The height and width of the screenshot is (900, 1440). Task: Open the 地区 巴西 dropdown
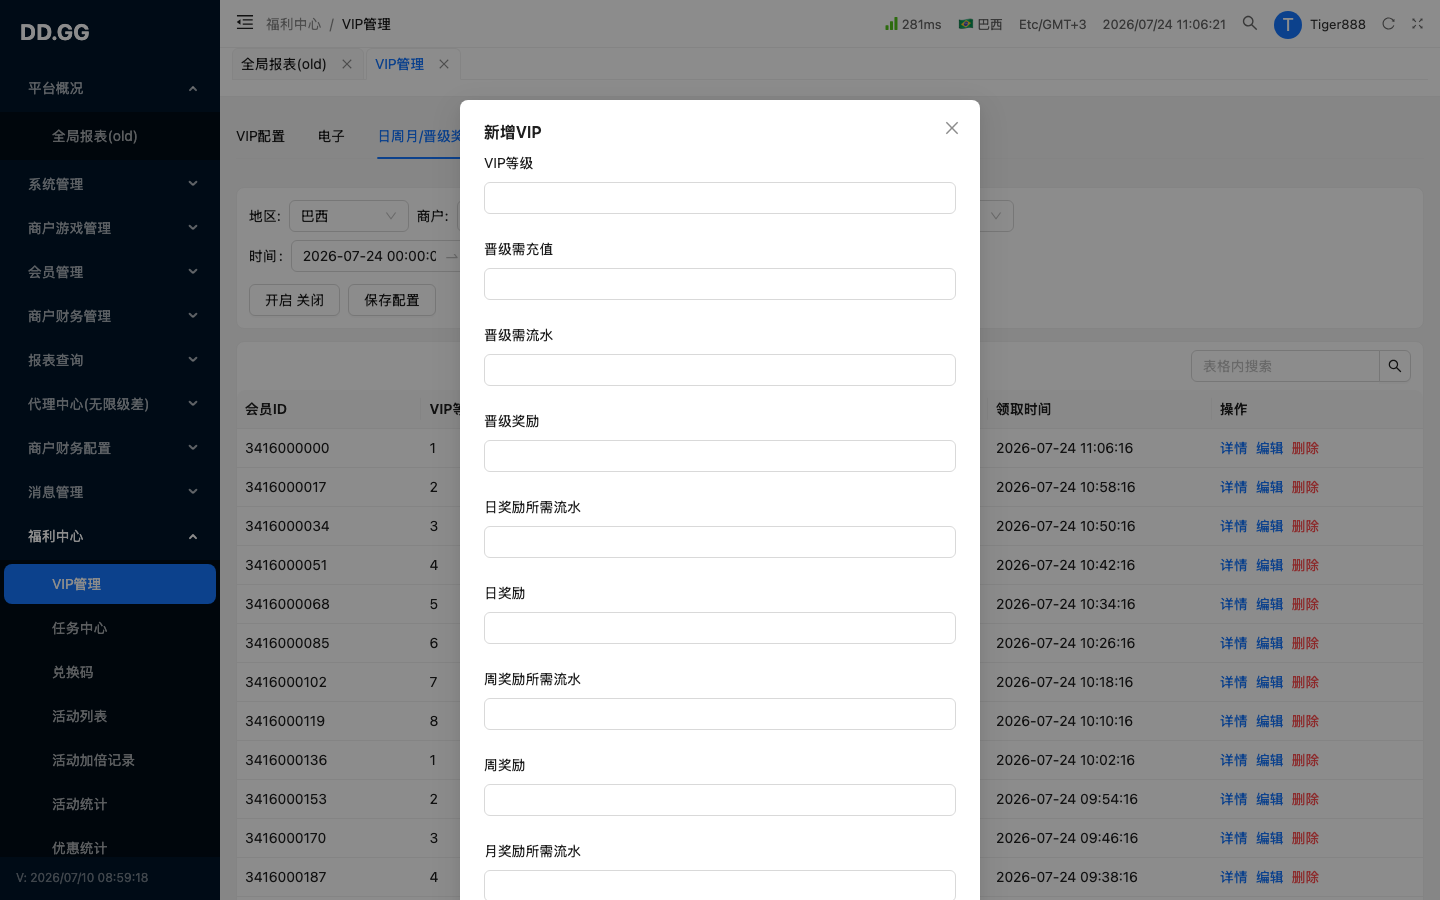(x=349, y=216)
